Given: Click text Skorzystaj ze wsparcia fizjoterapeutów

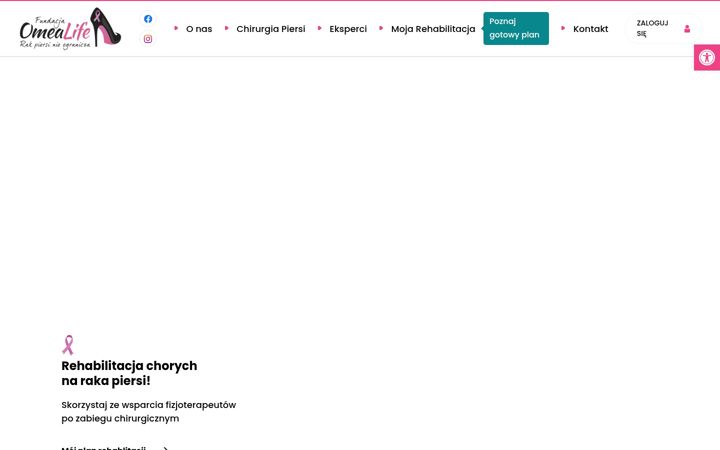Looking at the screenshot, I should click(x=149, y=405).
